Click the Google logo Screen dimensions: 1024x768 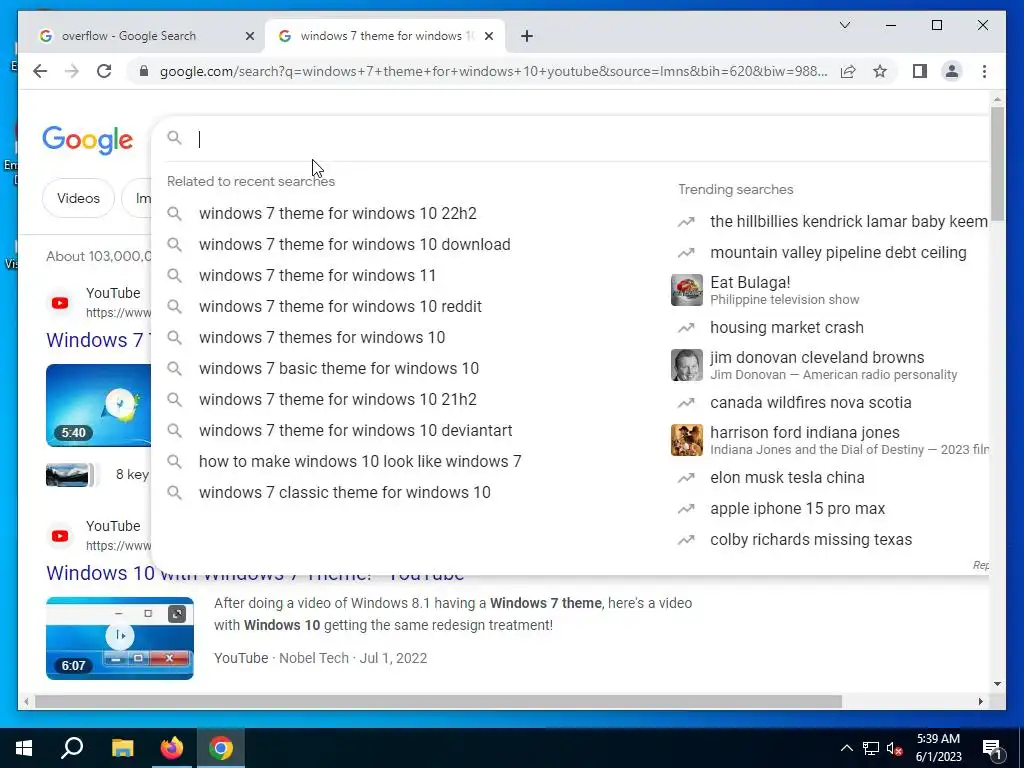click(88, 139)
